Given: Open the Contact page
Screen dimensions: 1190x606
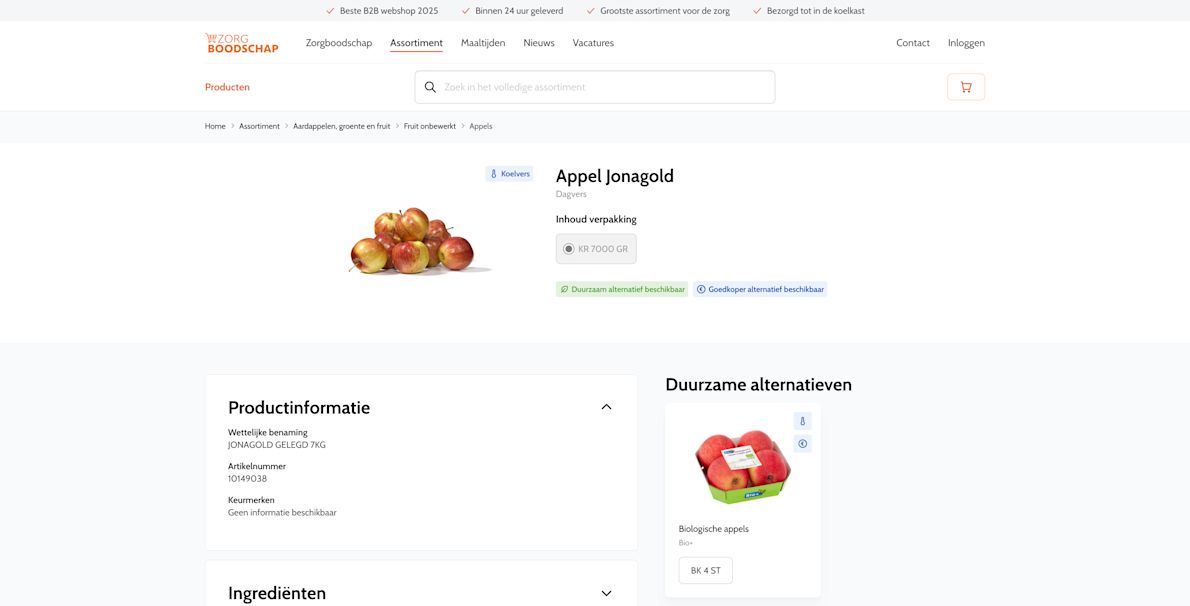Looking at the screenshot, I should (911, 42).
